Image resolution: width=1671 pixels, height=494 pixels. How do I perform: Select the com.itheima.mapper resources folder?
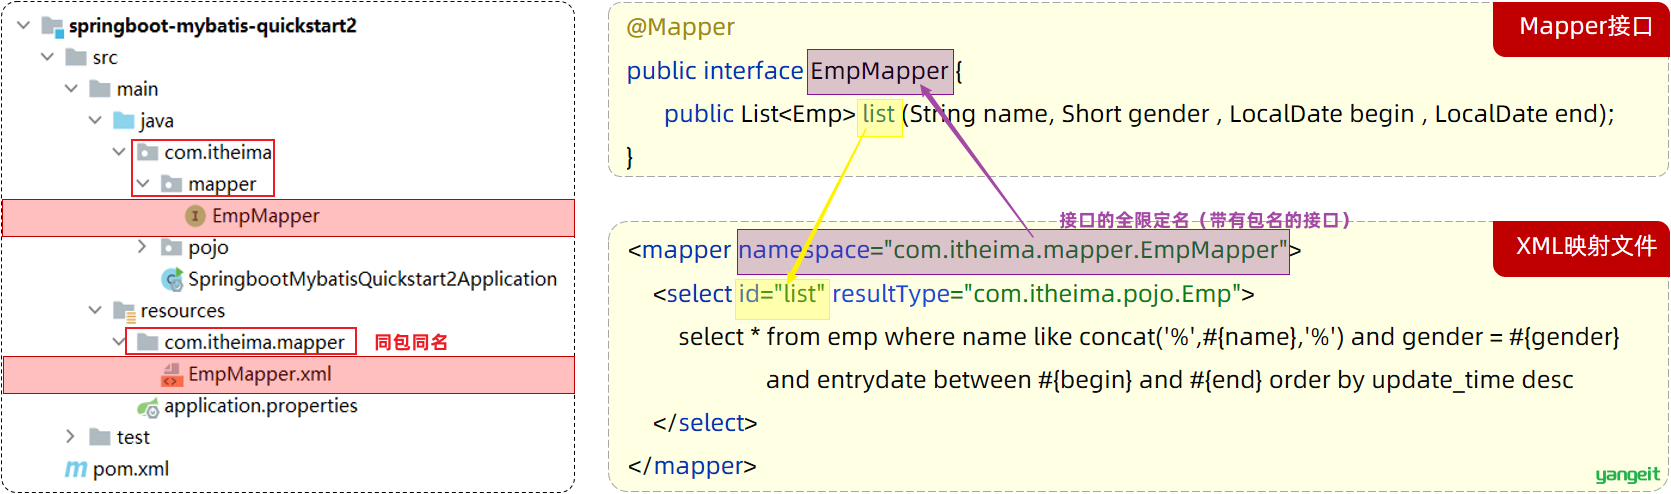[254, 342]
